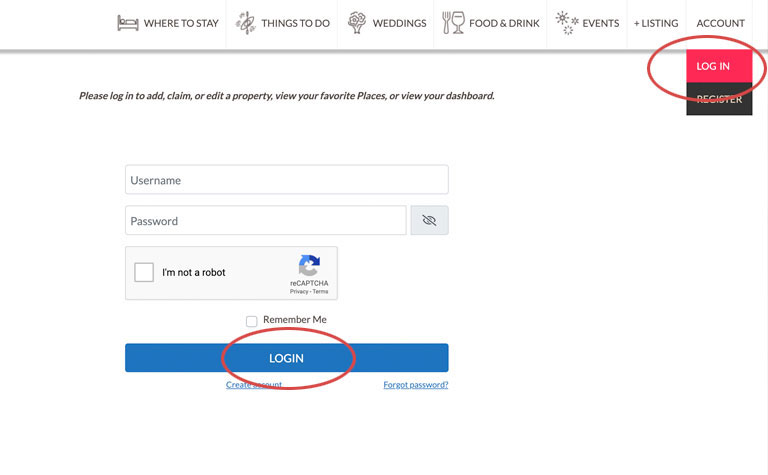Click the reCAPTCHA logo
The width and height of the screenshot is (768, 475).
(x=309, y=266)
